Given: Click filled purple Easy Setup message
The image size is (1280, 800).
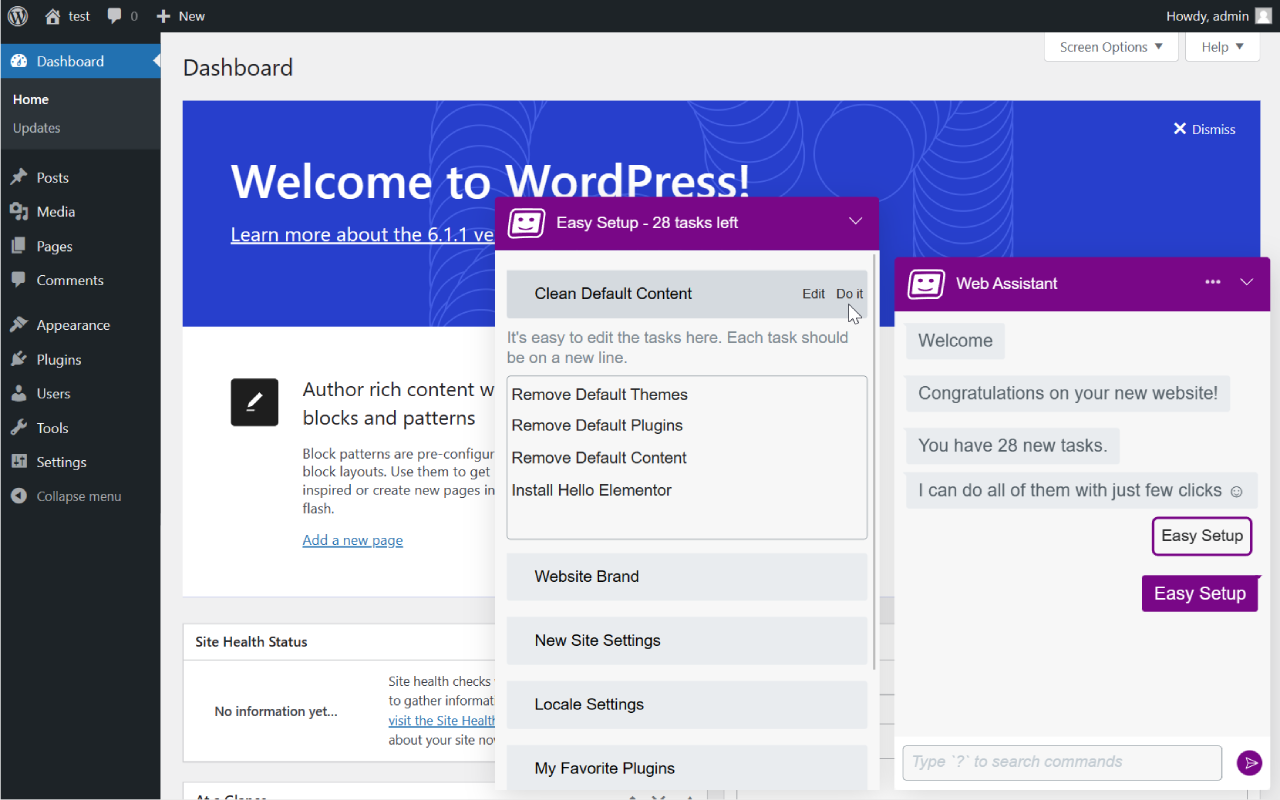Looking at the screenshot, I should click(1200, 594).
